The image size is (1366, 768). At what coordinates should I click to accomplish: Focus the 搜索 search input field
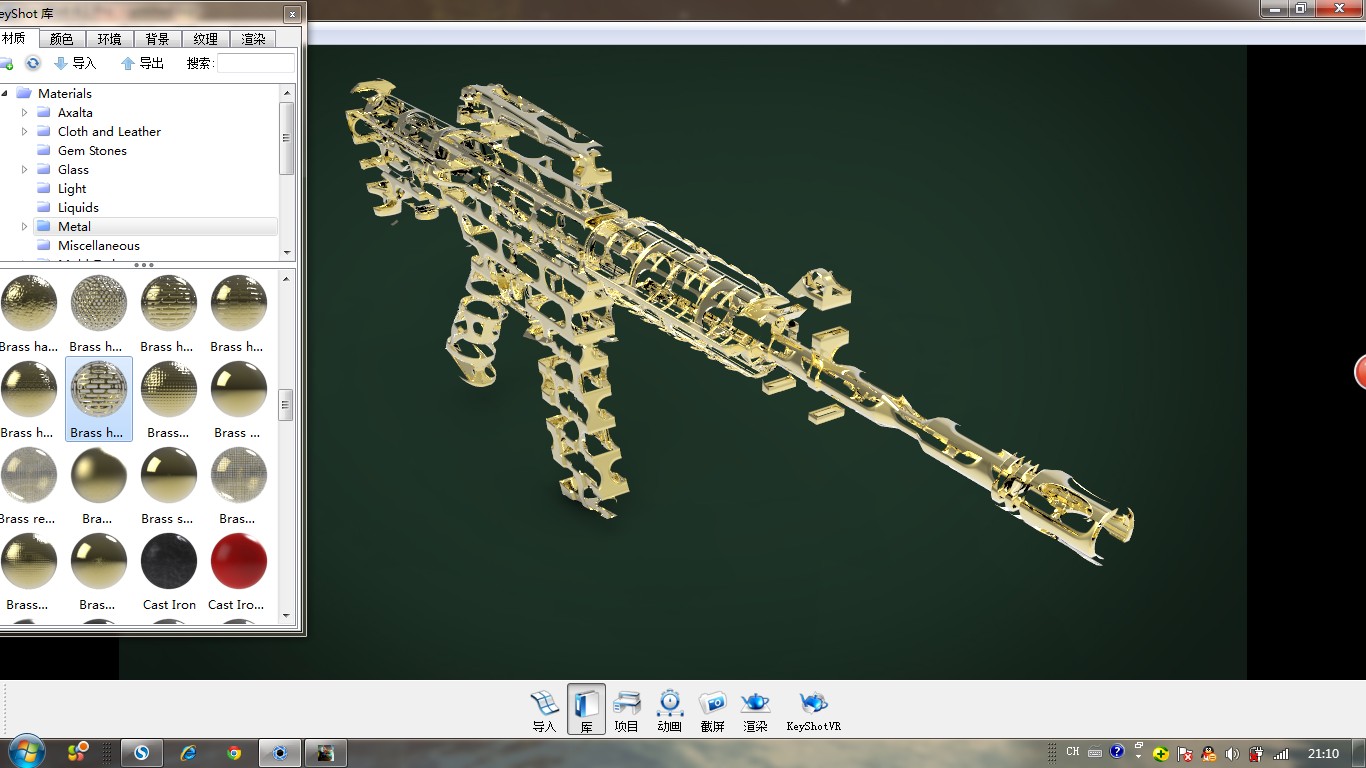tap(256, 63)
